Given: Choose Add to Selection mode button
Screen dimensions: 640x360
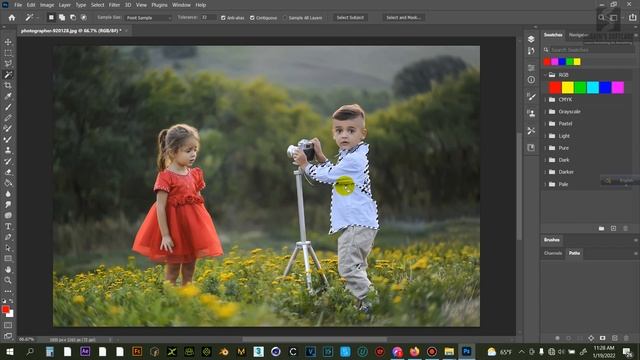Looking at the screenshot, I should point(62,18).
